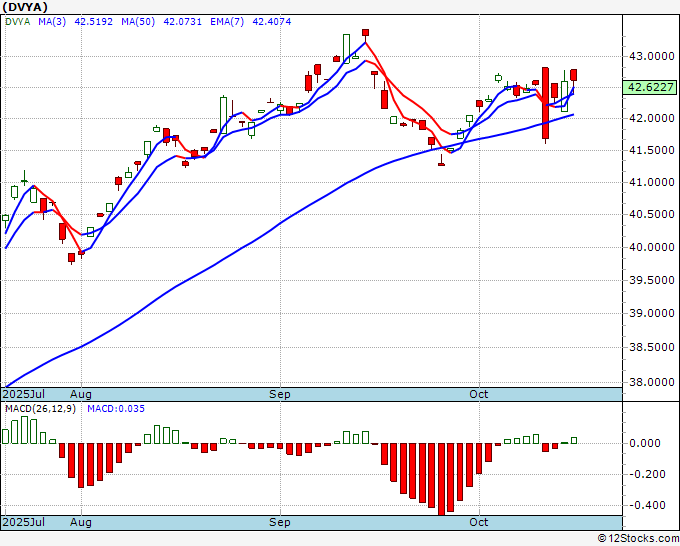Screen dimensions: 680x546
Task: Click the 39.5000 price axis label
Action: (651, 281)
